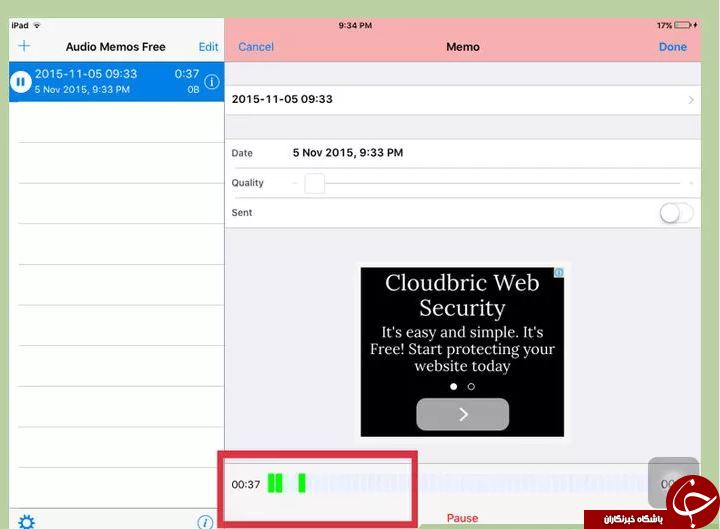
Task: Open settings gear icon
Action: pos(26,522)
